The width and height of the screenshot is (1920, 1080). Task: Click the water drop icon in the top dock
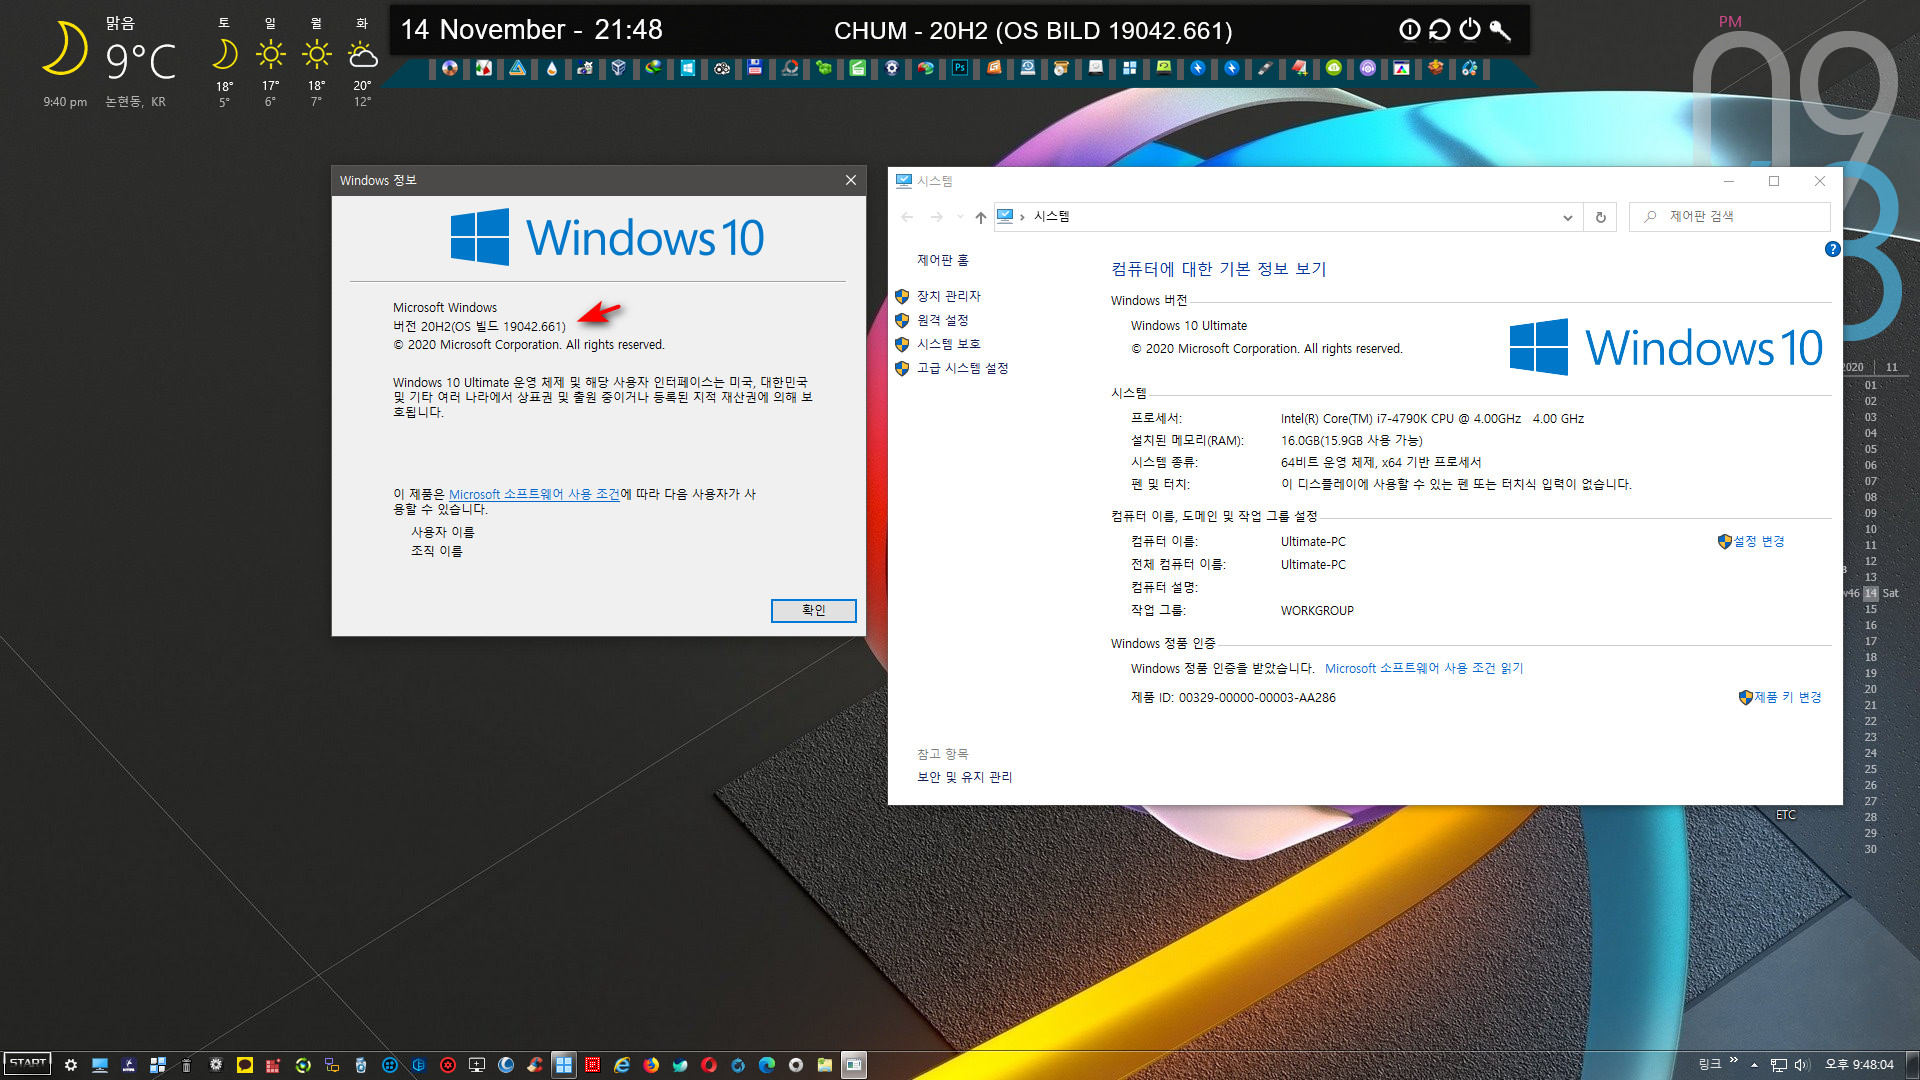coord(551,68)
